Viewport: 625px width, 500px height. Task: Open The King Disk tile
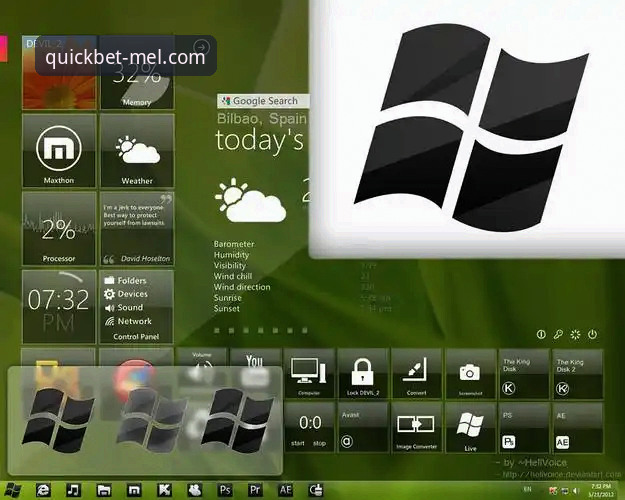click(x=524, y=374)
